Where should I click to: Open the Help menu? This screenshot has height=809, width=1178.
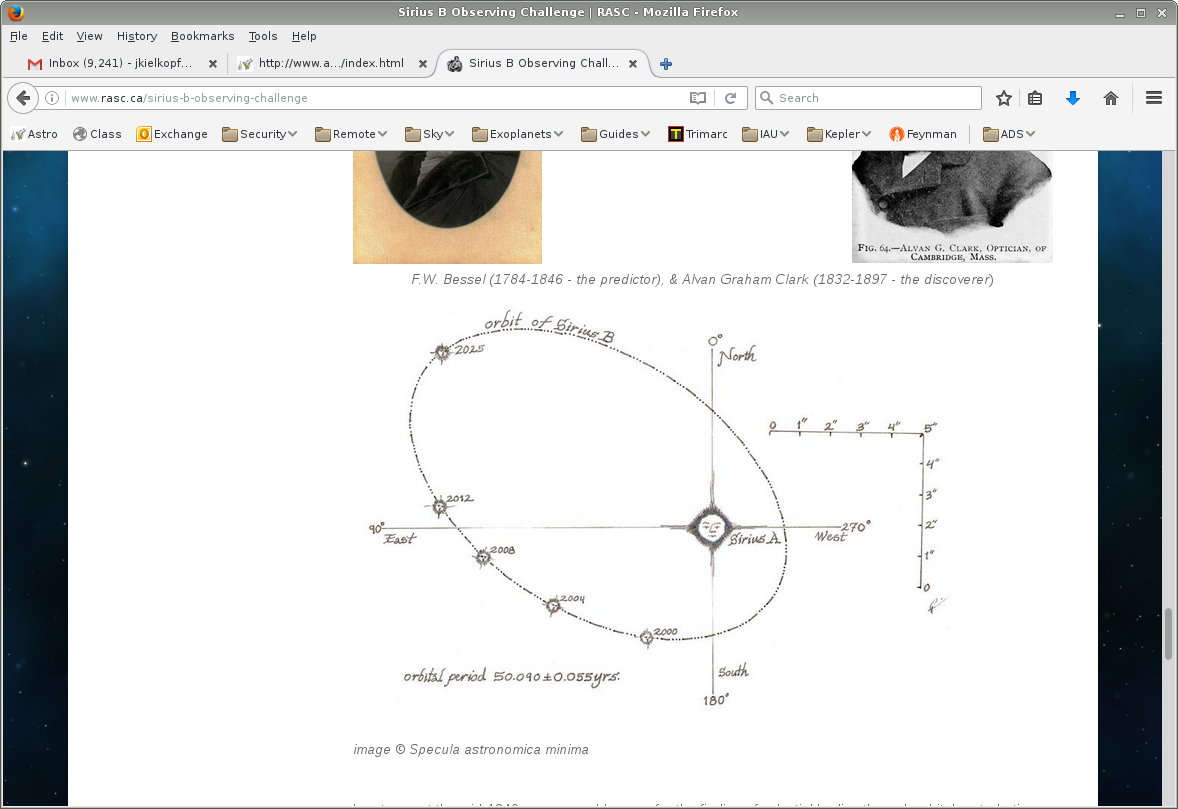point(304,36)
